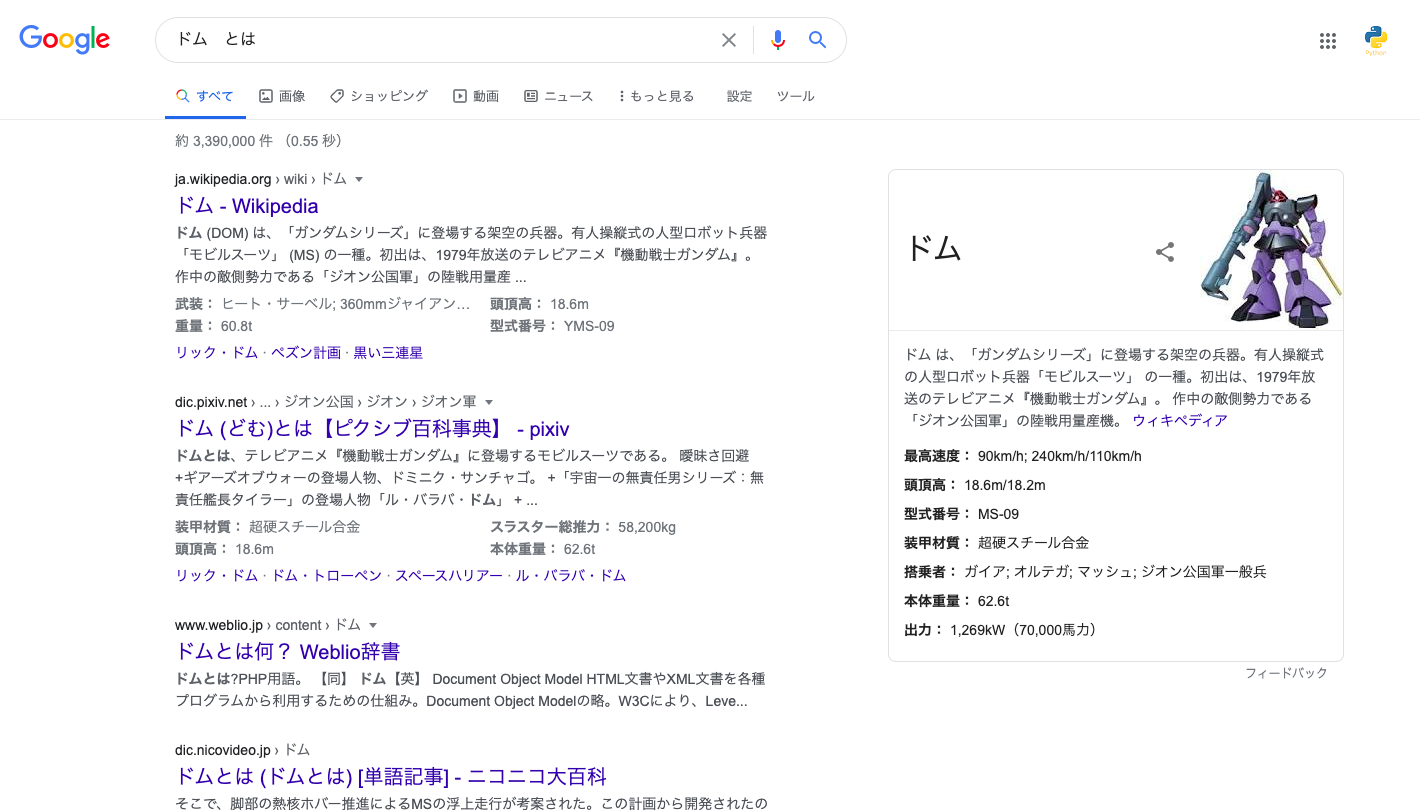Click the 装甲材質 label in knowledge panel
Screen dimensions: 1420x812
click(x=938, y=543)
